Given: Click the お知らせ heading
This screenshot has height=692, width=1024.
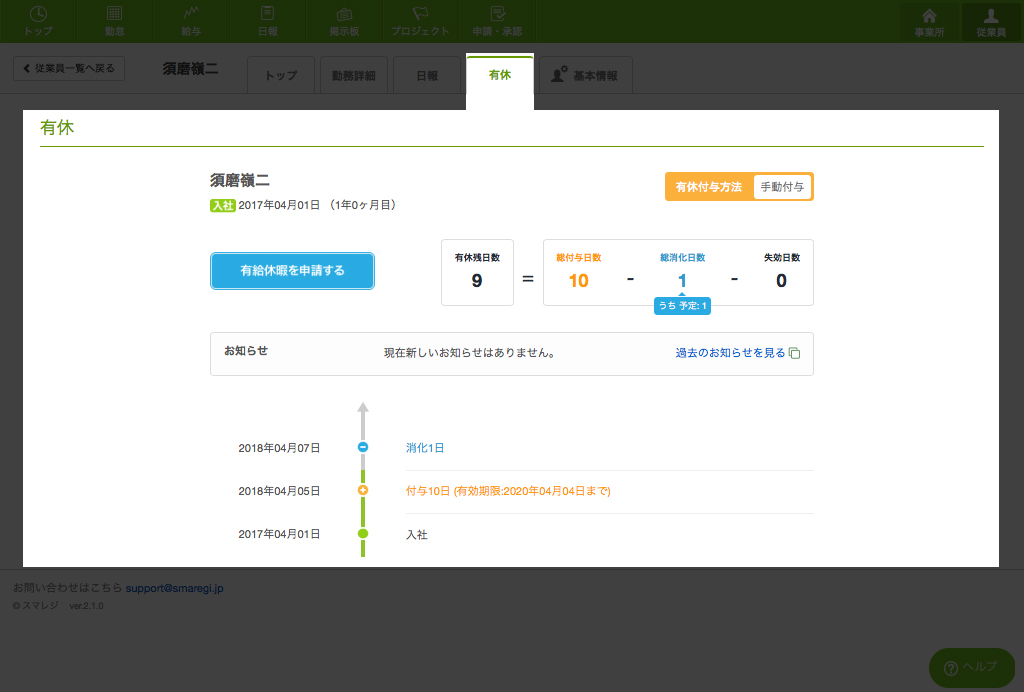Looking at the screenshot, I should point(246,351).
